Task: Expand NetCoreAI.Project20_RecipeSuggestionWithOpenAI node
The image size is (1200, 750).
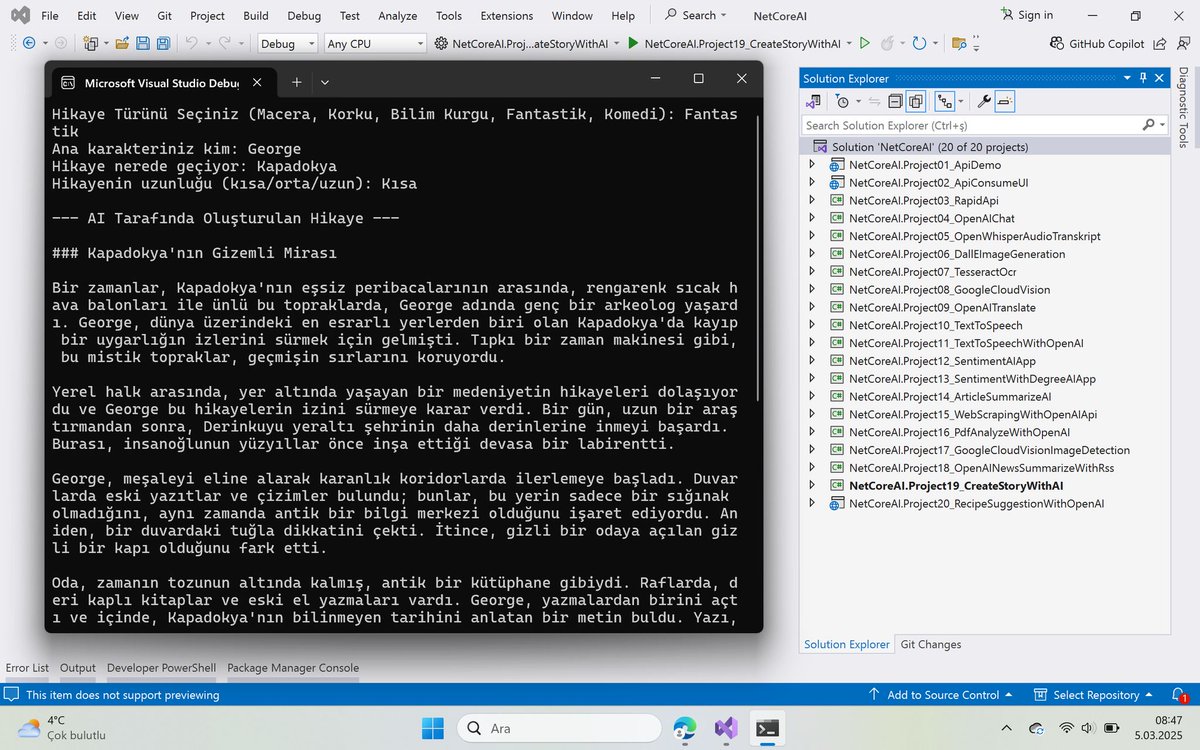Action: [x=812, y=504]
